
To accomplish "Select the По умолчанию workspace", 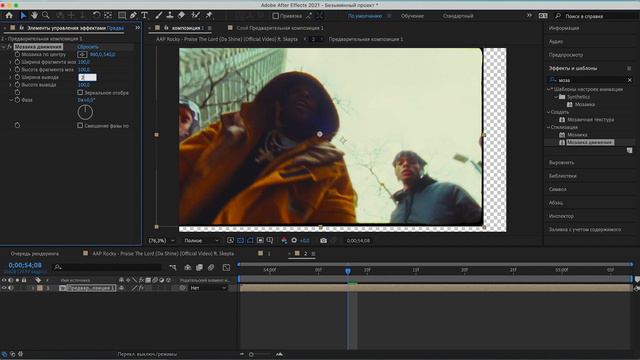I will click(364, 16).
